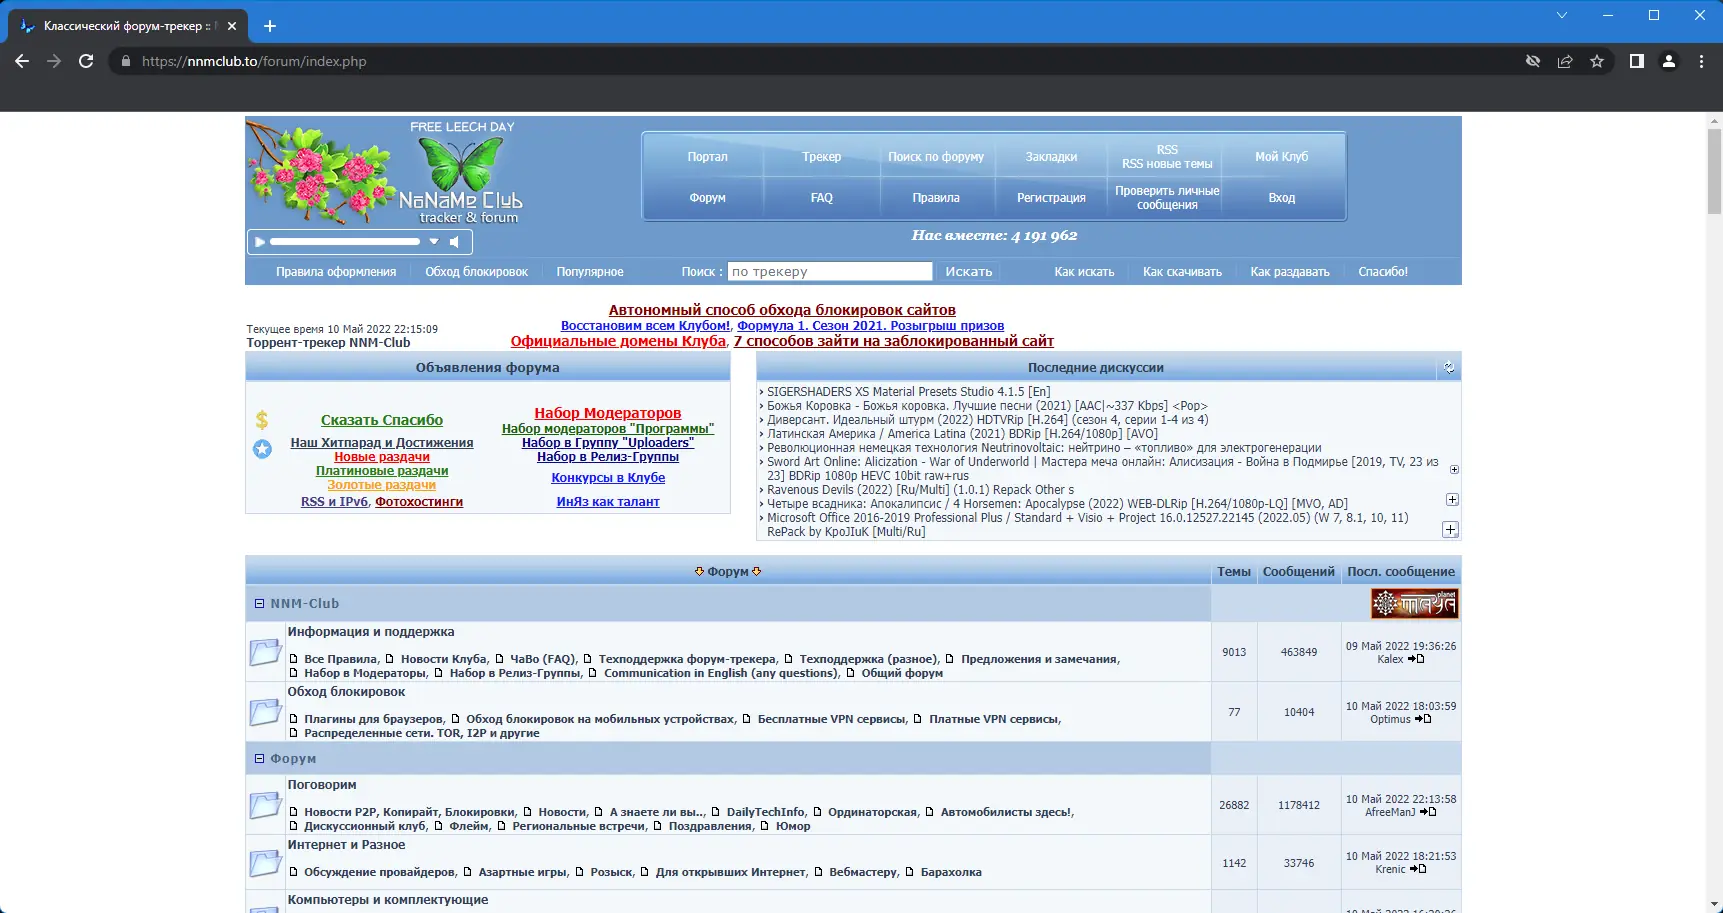
Task: Open the folder icon for Интернет и Разное
Action: [x=265, y=863]
